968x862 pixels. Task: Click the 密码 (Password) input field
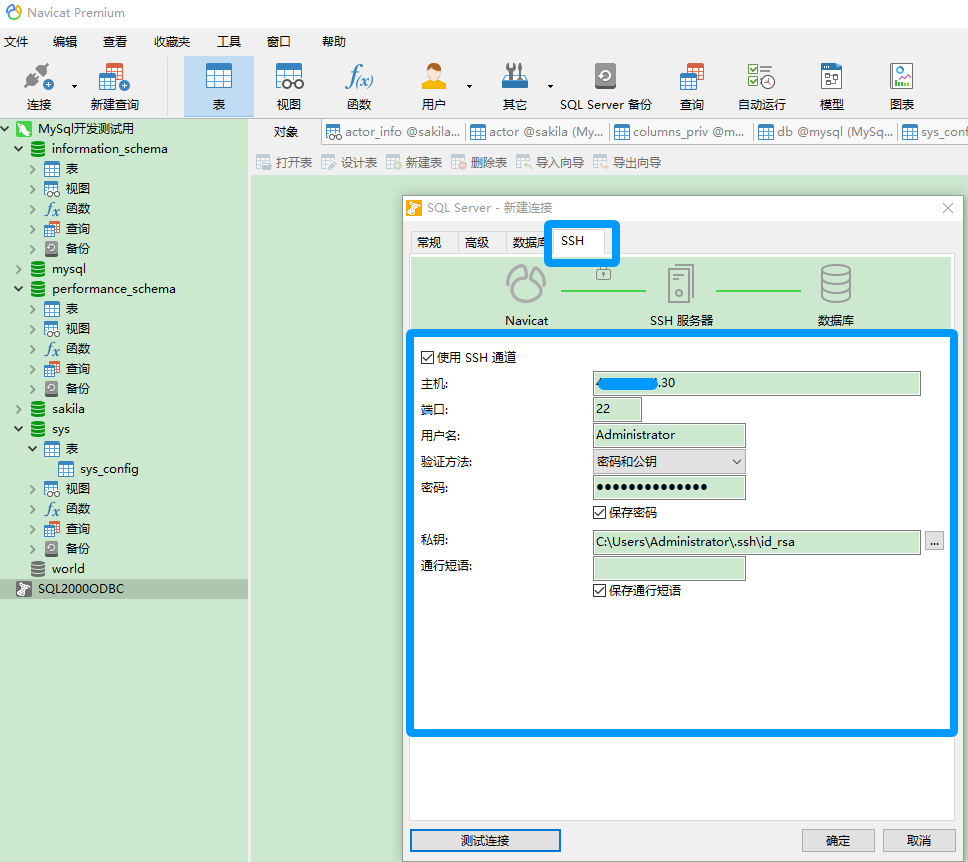(x=669, y=487)
